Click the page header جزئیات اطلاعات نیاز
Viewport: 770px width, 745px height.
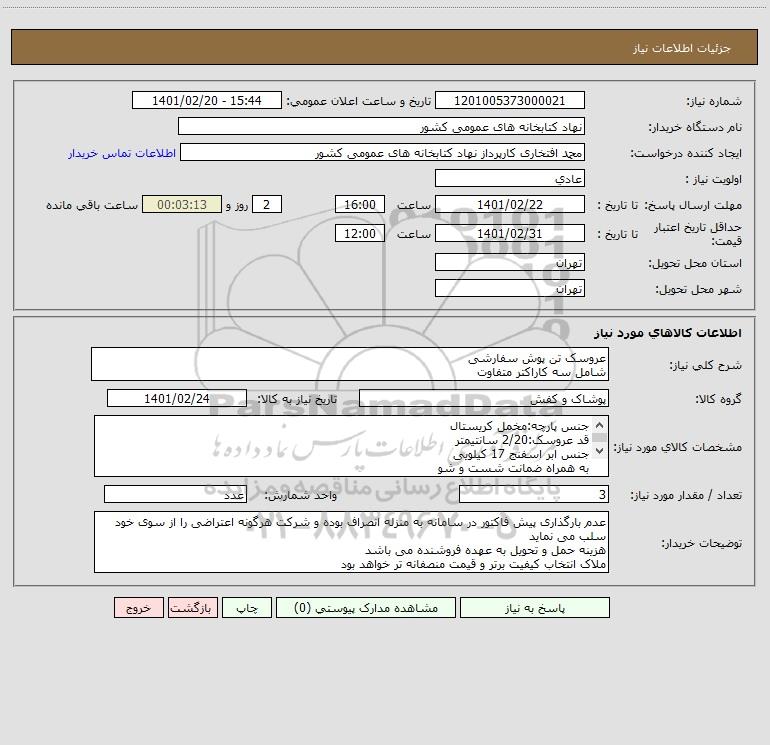coord(682,48)
